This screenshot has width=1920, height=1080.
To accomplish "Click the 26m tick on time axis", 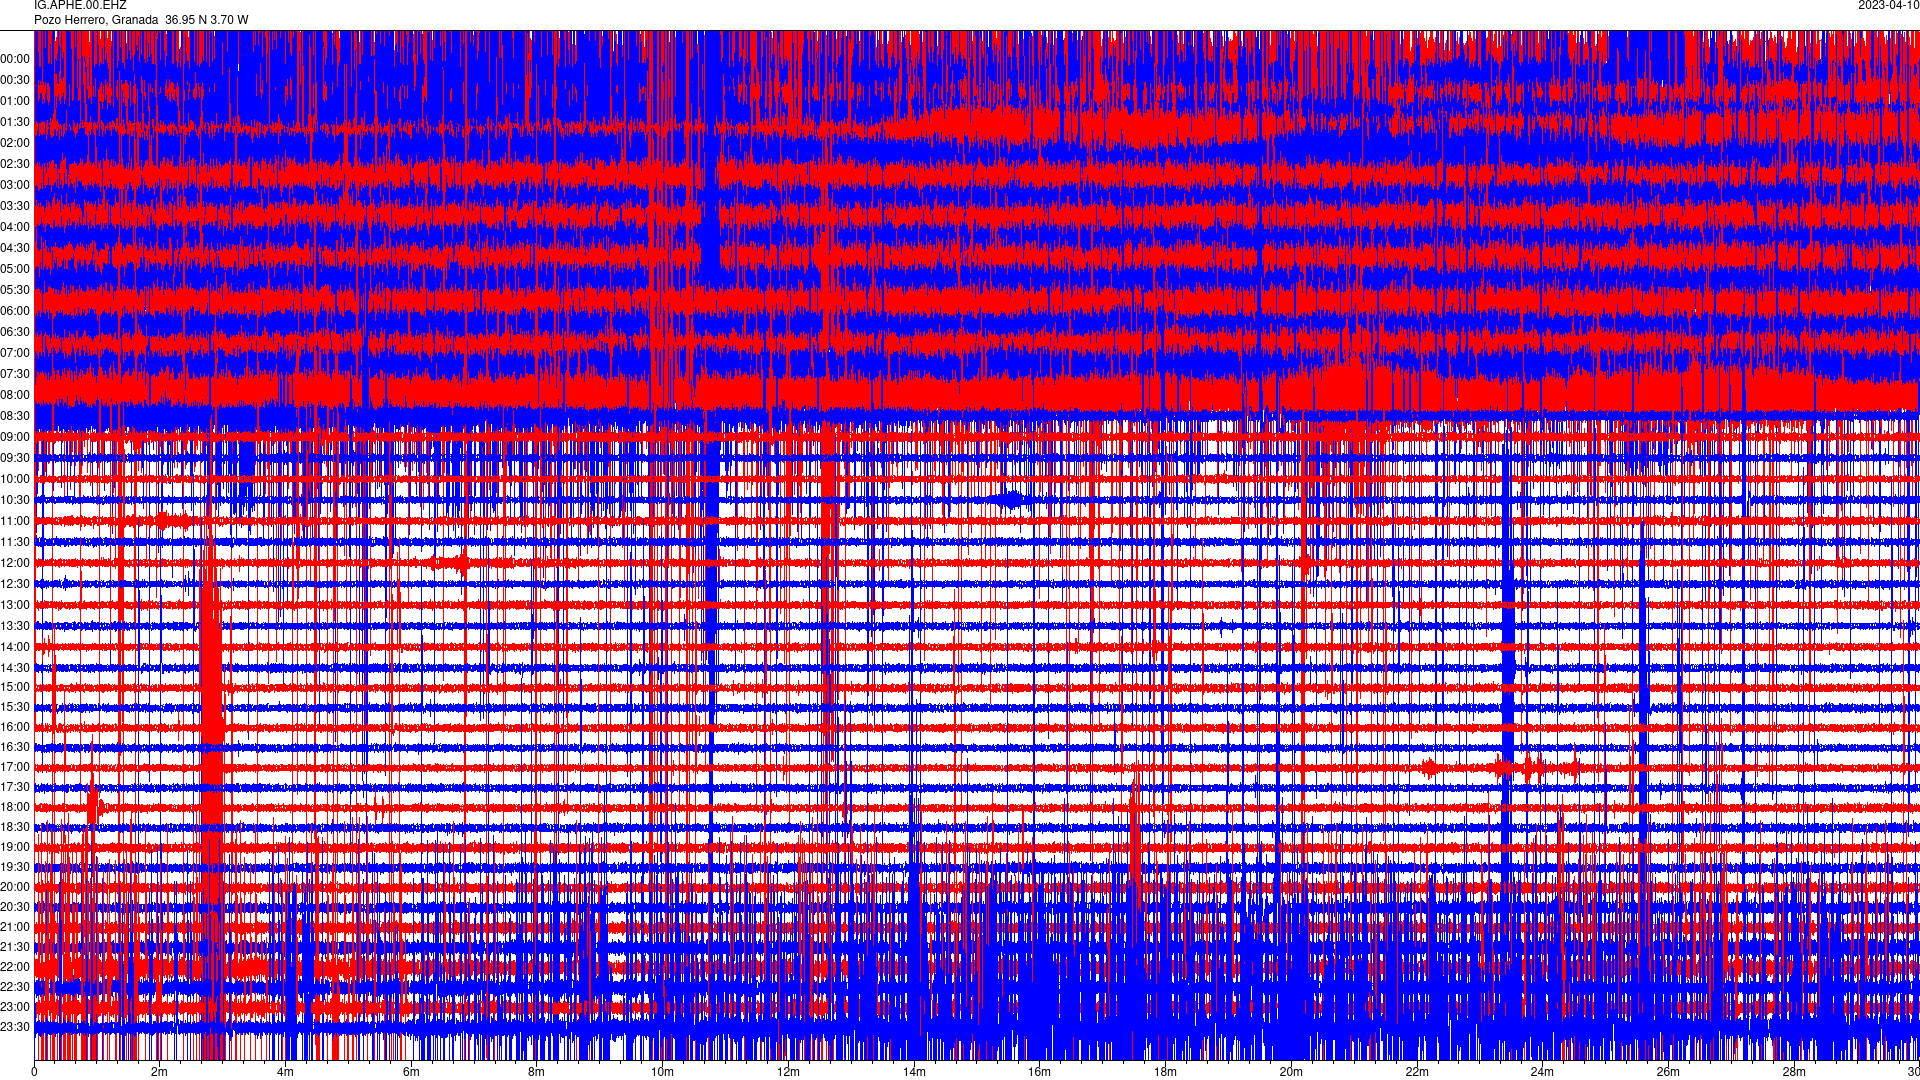I will pyautogui.click(x=1668, y=1072).
